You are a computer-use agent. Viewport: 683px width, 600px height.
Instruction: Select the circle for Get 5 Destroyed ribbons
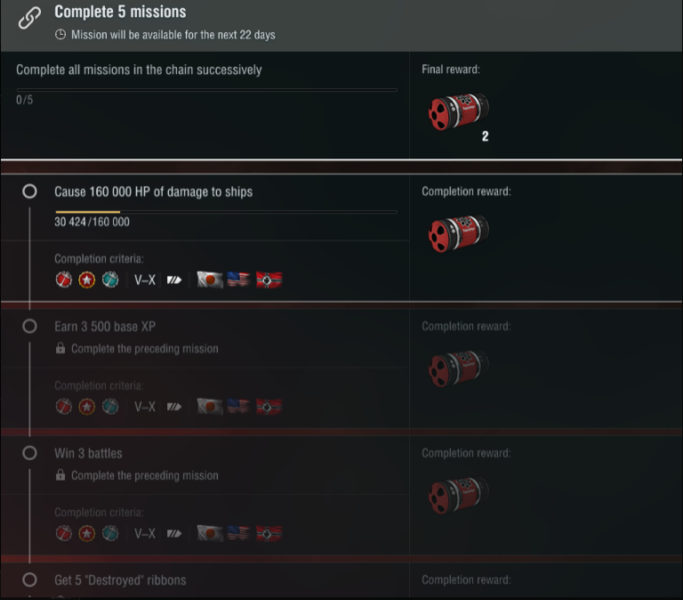coord(30,580)
